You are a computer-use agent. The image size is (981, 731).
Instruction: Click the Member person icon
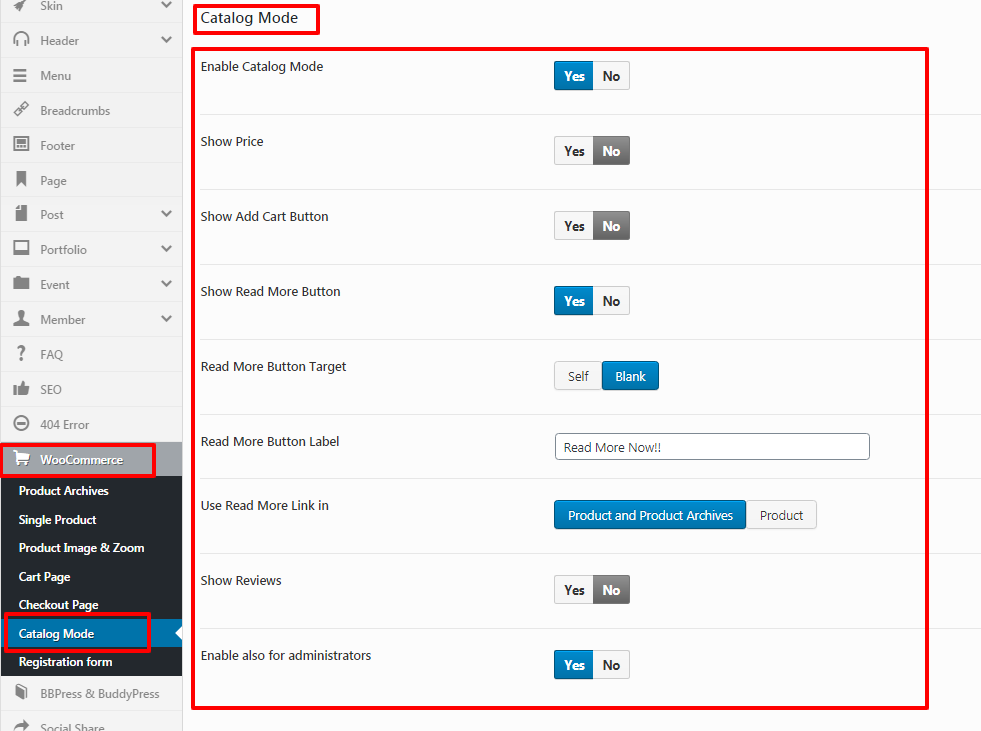click(21, 318)
